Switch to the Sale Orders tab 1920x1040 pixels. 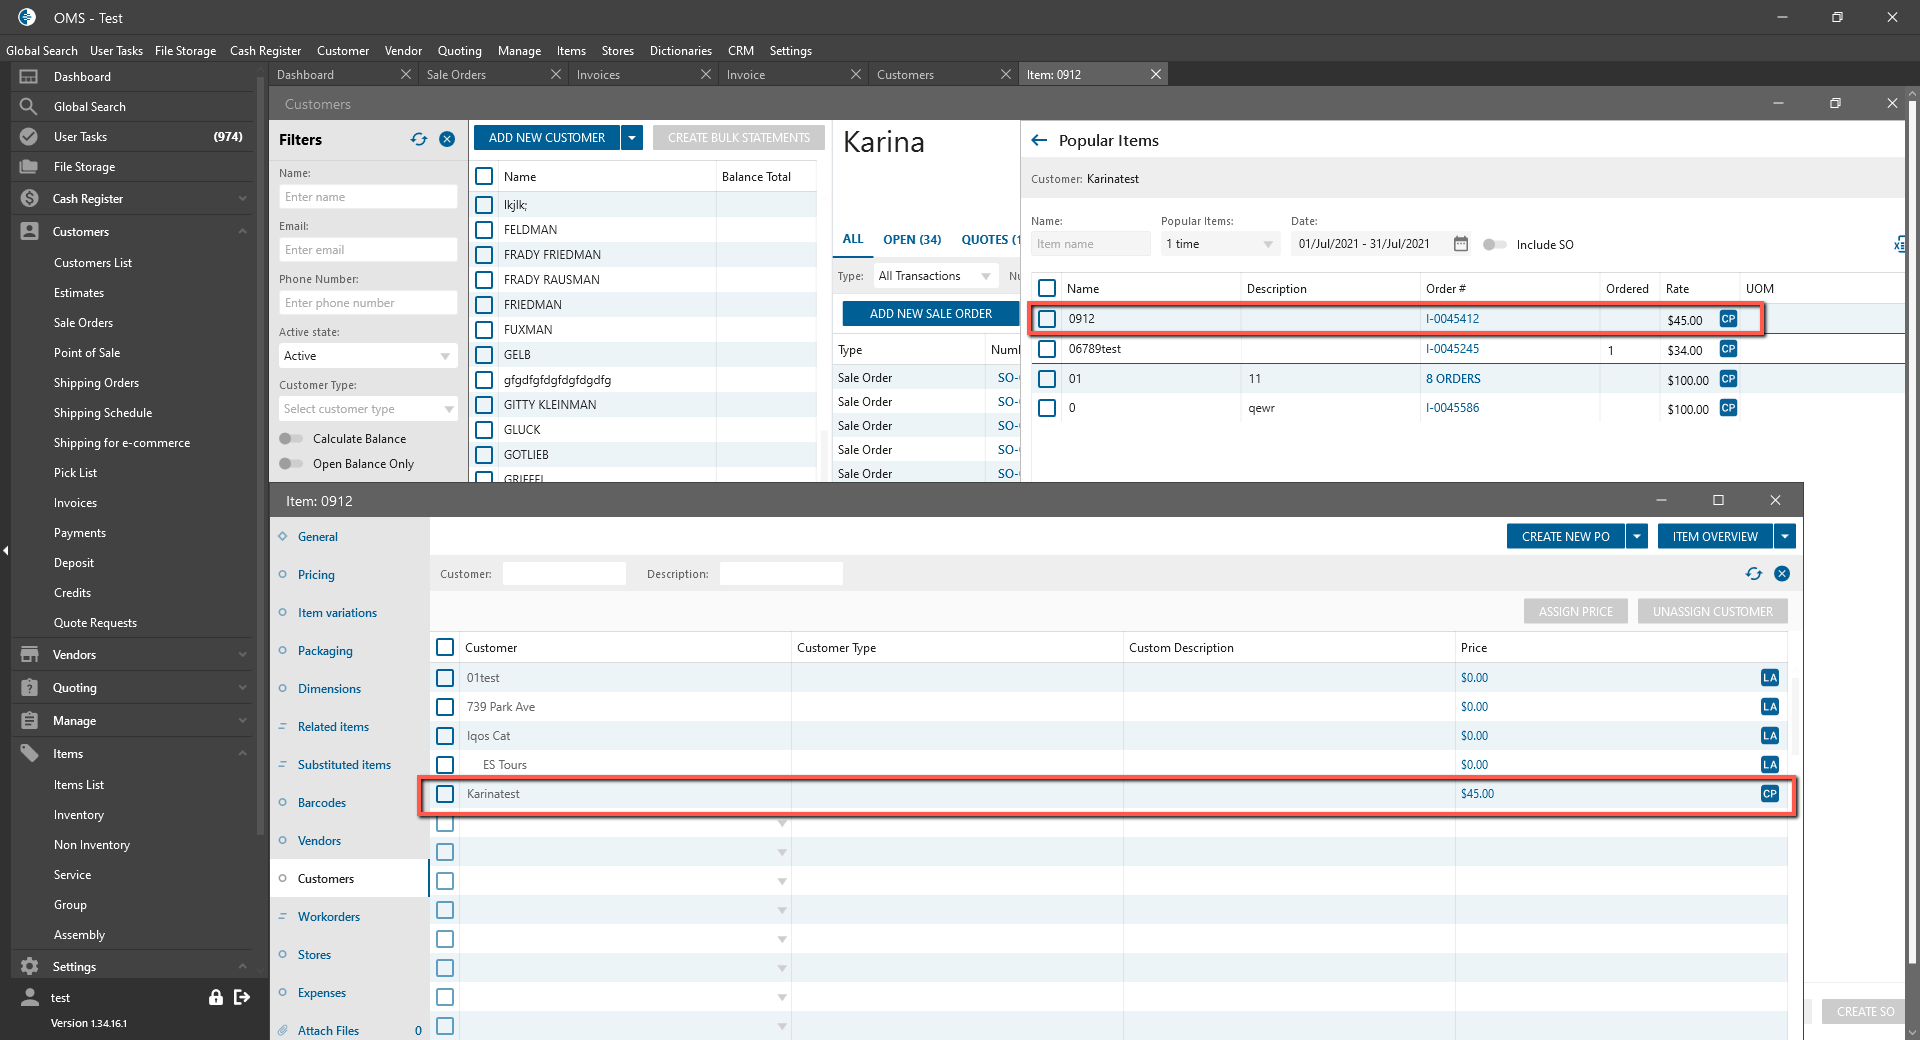coord(456,75)
